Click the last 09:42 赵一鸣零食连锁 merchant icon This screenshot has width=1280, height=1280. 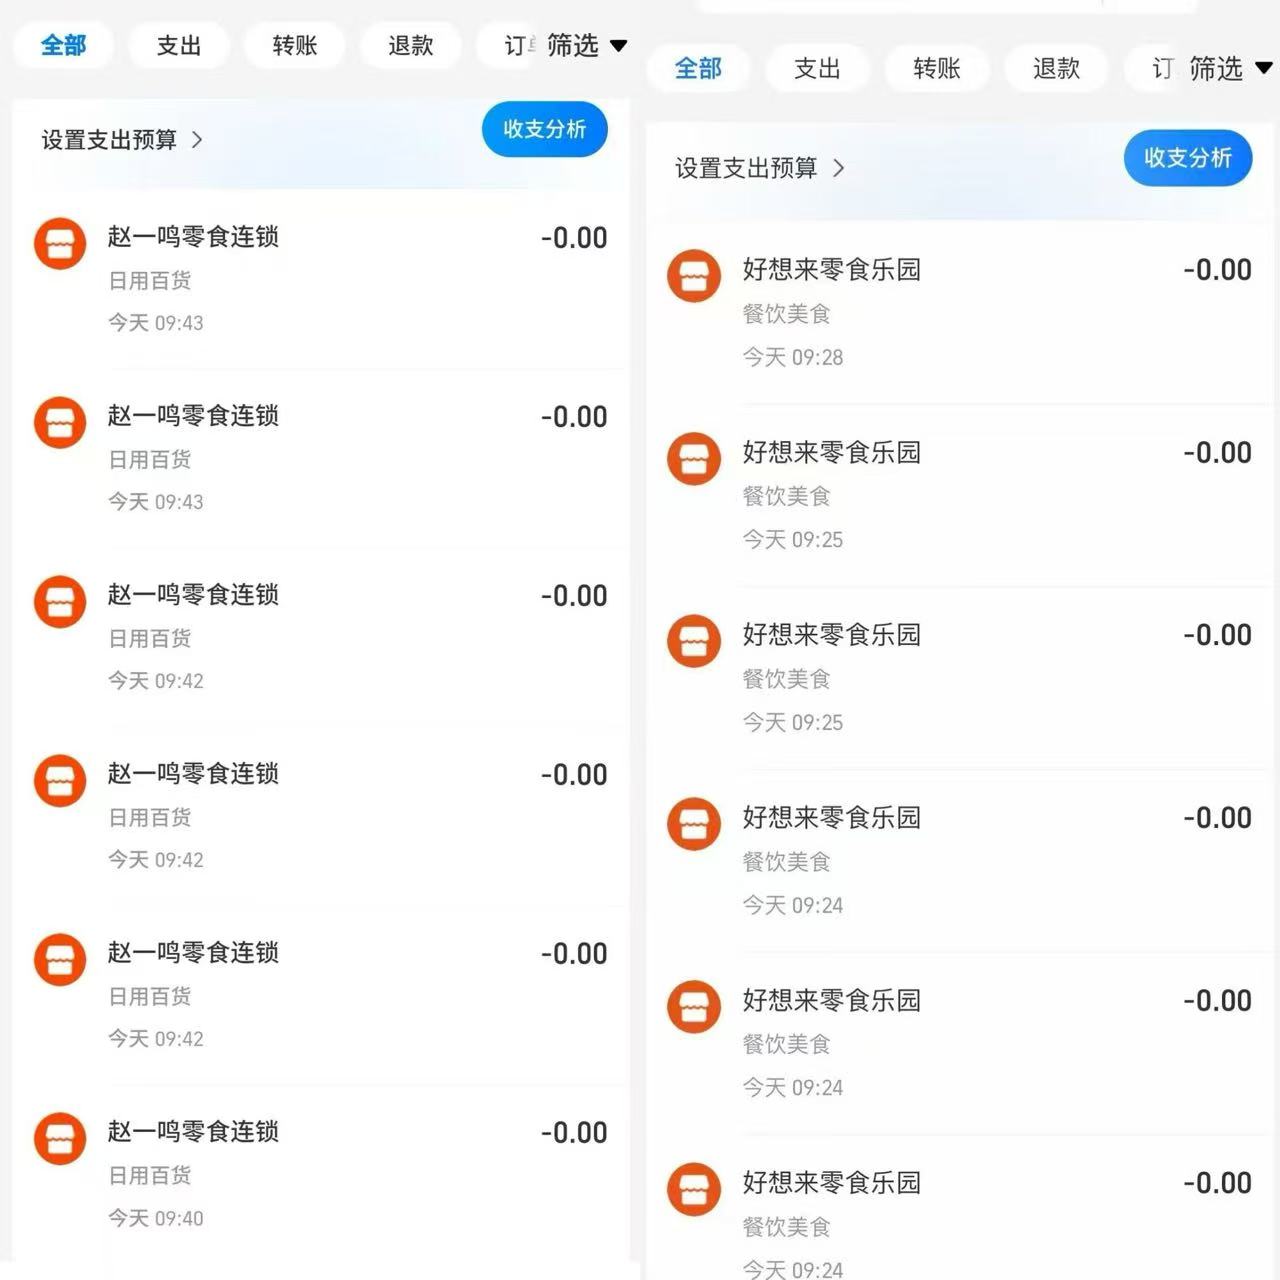(x=60, y=959)
